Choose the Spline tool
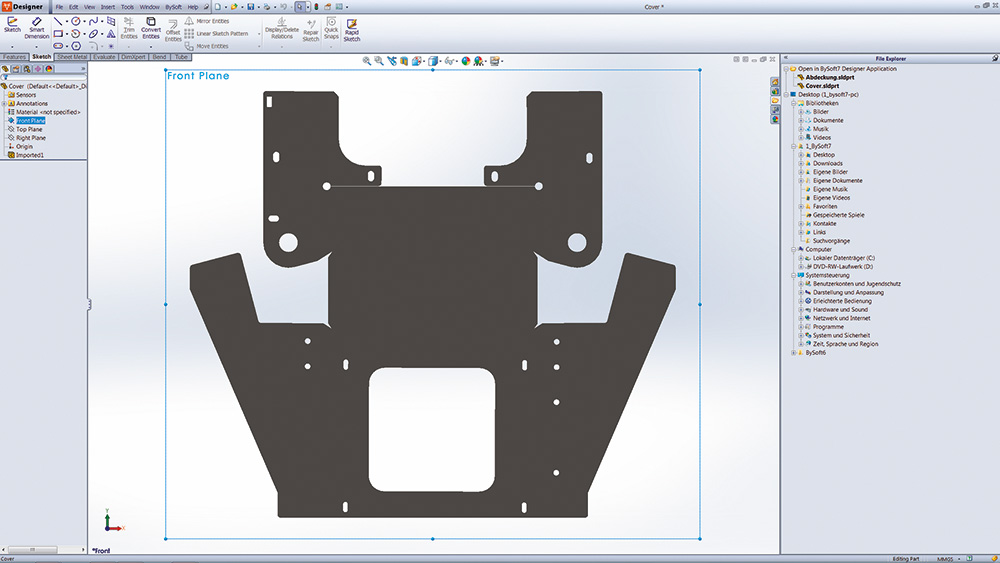This screenshot has height=563, width=1000. point(94,21)
